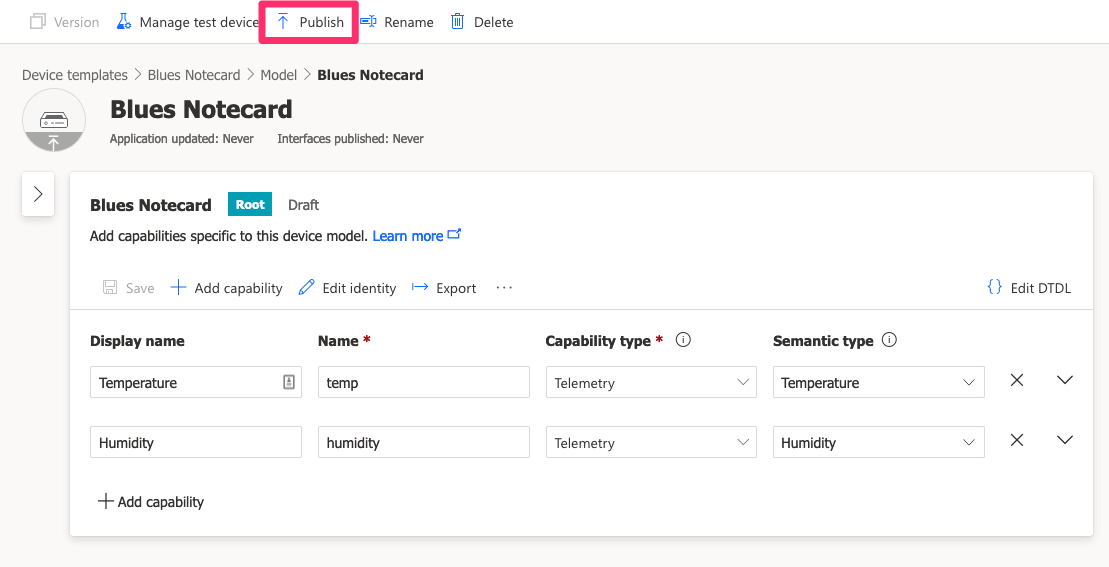Click Rename in the top toolbar

[397, 22]
